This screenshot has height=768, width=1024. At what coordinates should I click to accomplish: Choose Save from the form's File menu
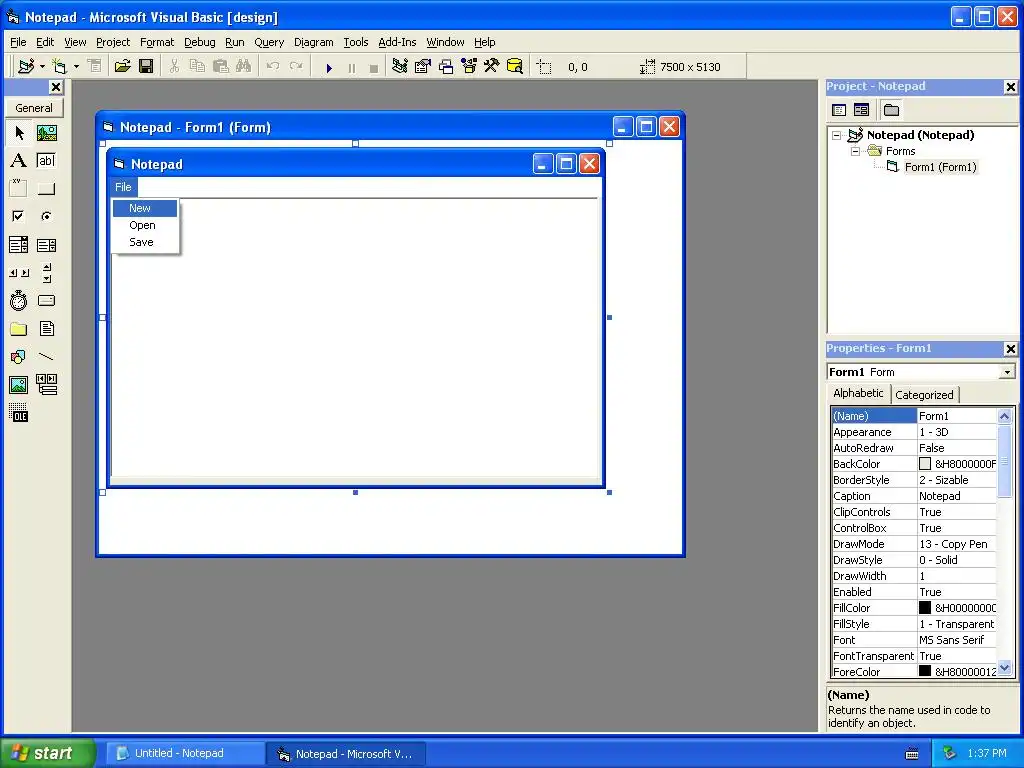[145, 242]
